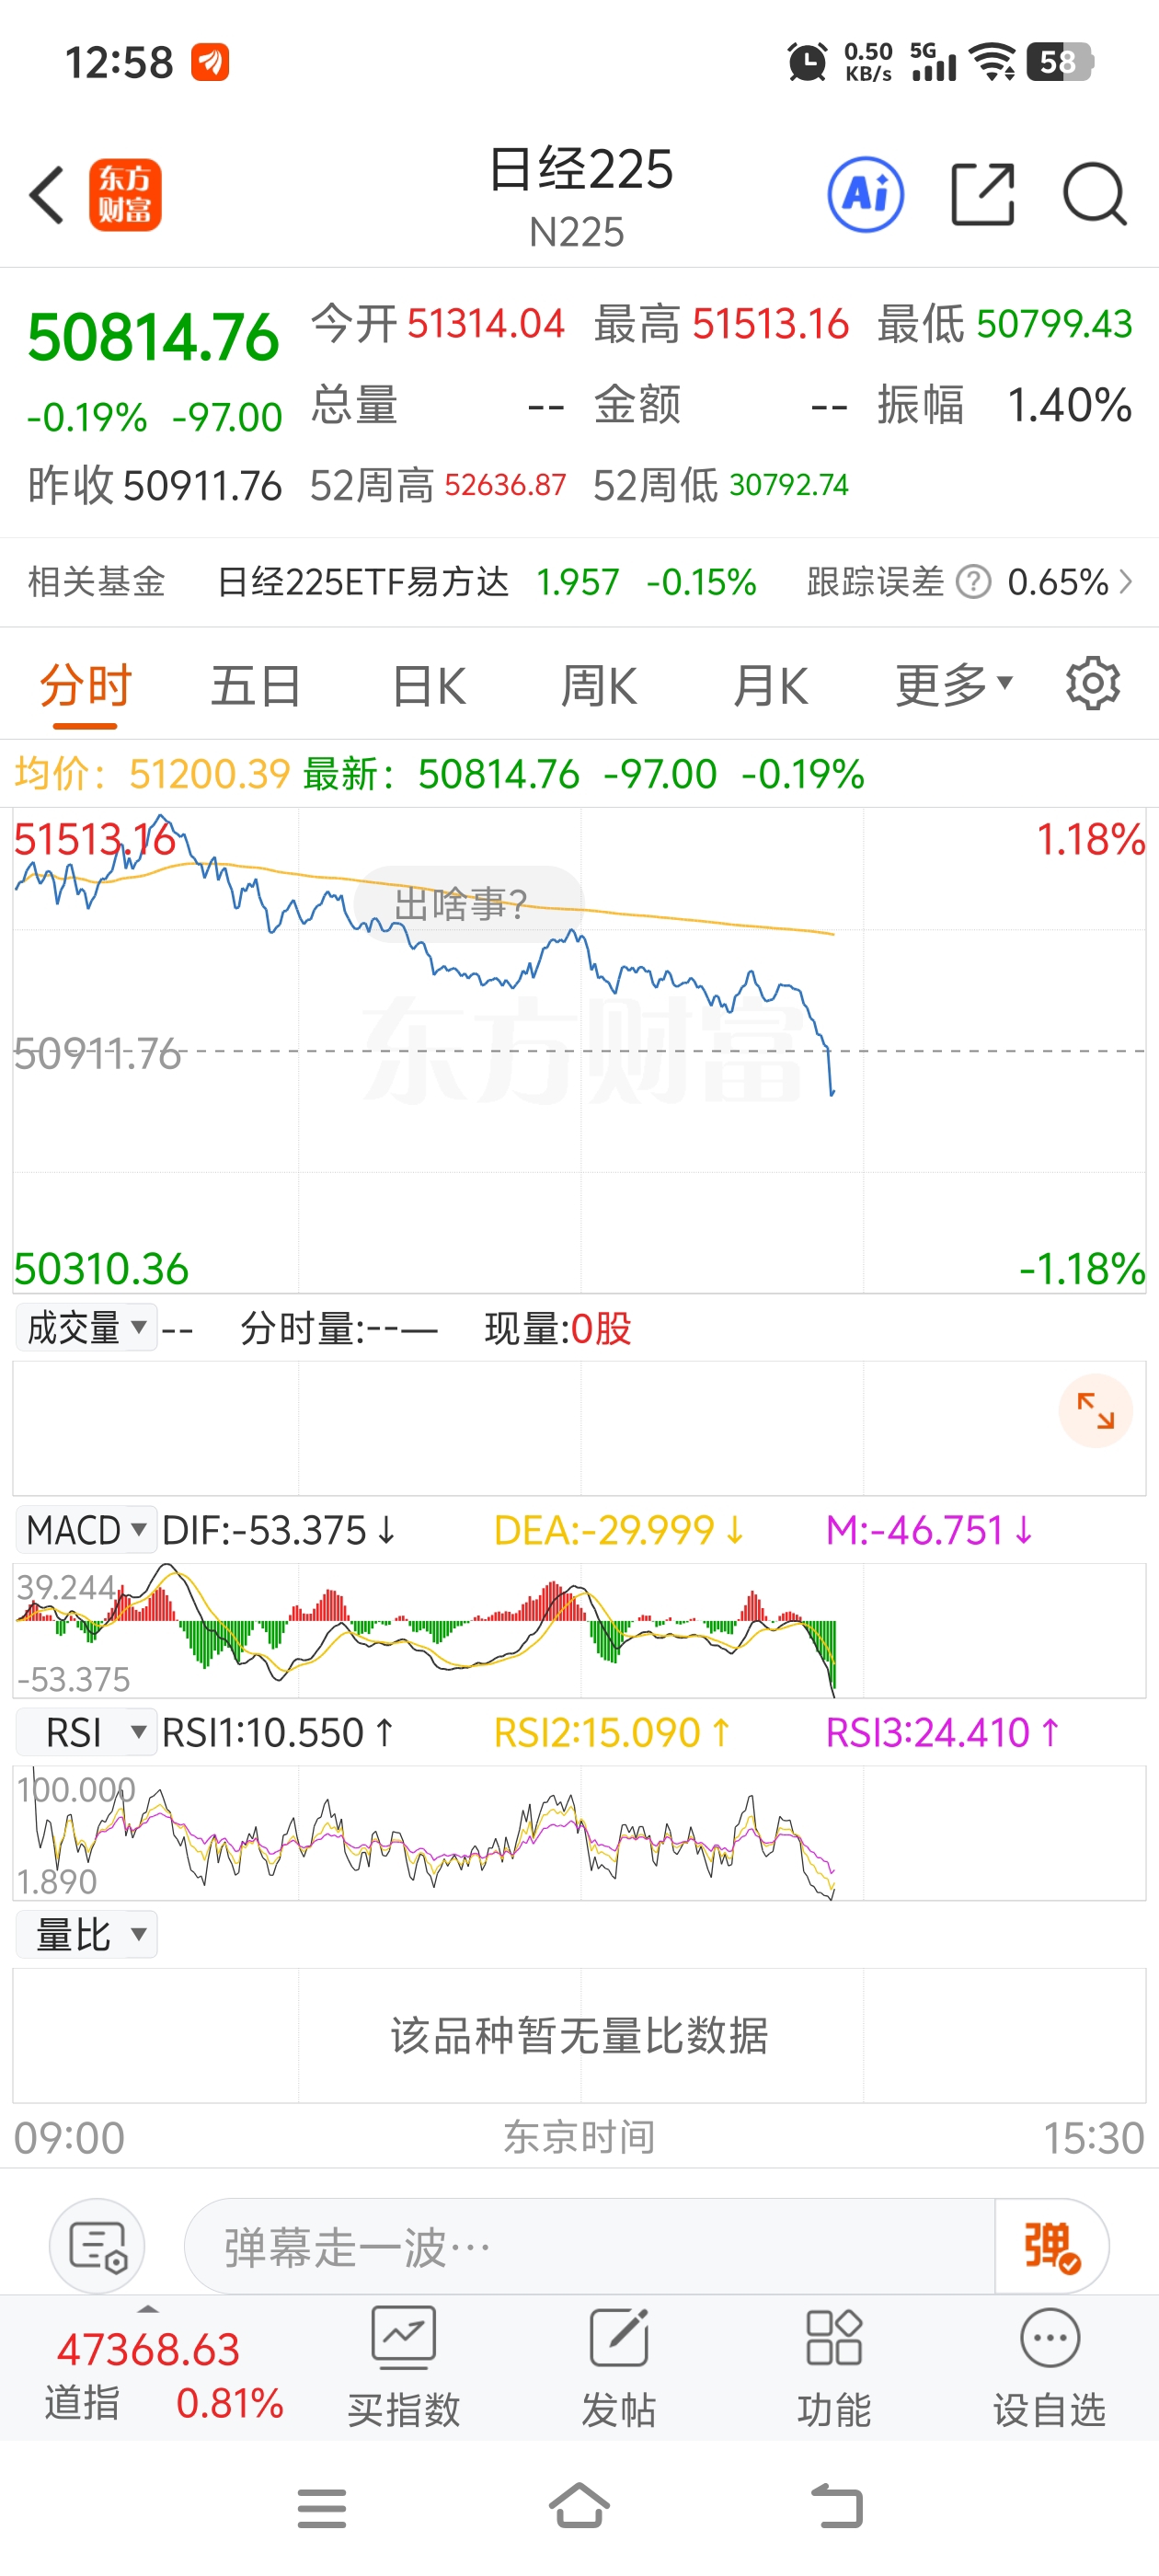Expand chart to fullscreen icon
The height and width of the screenshot is (2576, 1159).
[1095, 1411]
